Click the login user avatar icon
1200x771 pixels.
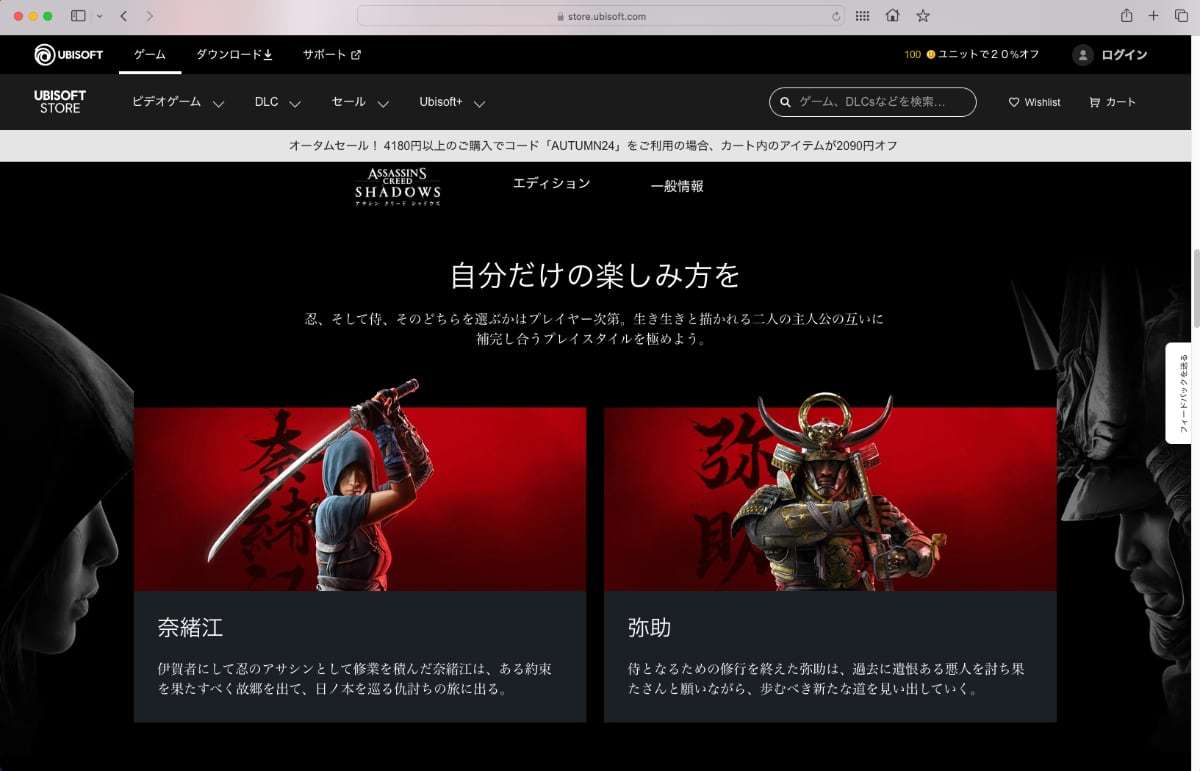tap(1083, 55)
